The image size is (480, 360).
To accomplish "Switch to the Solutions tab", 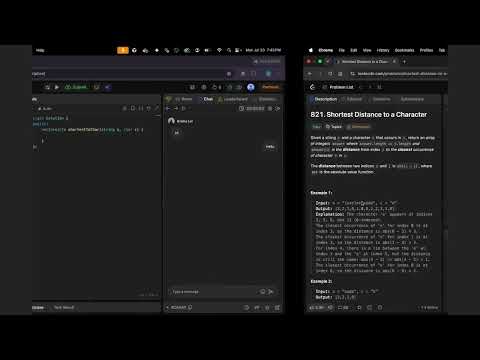I will point(379,99).
